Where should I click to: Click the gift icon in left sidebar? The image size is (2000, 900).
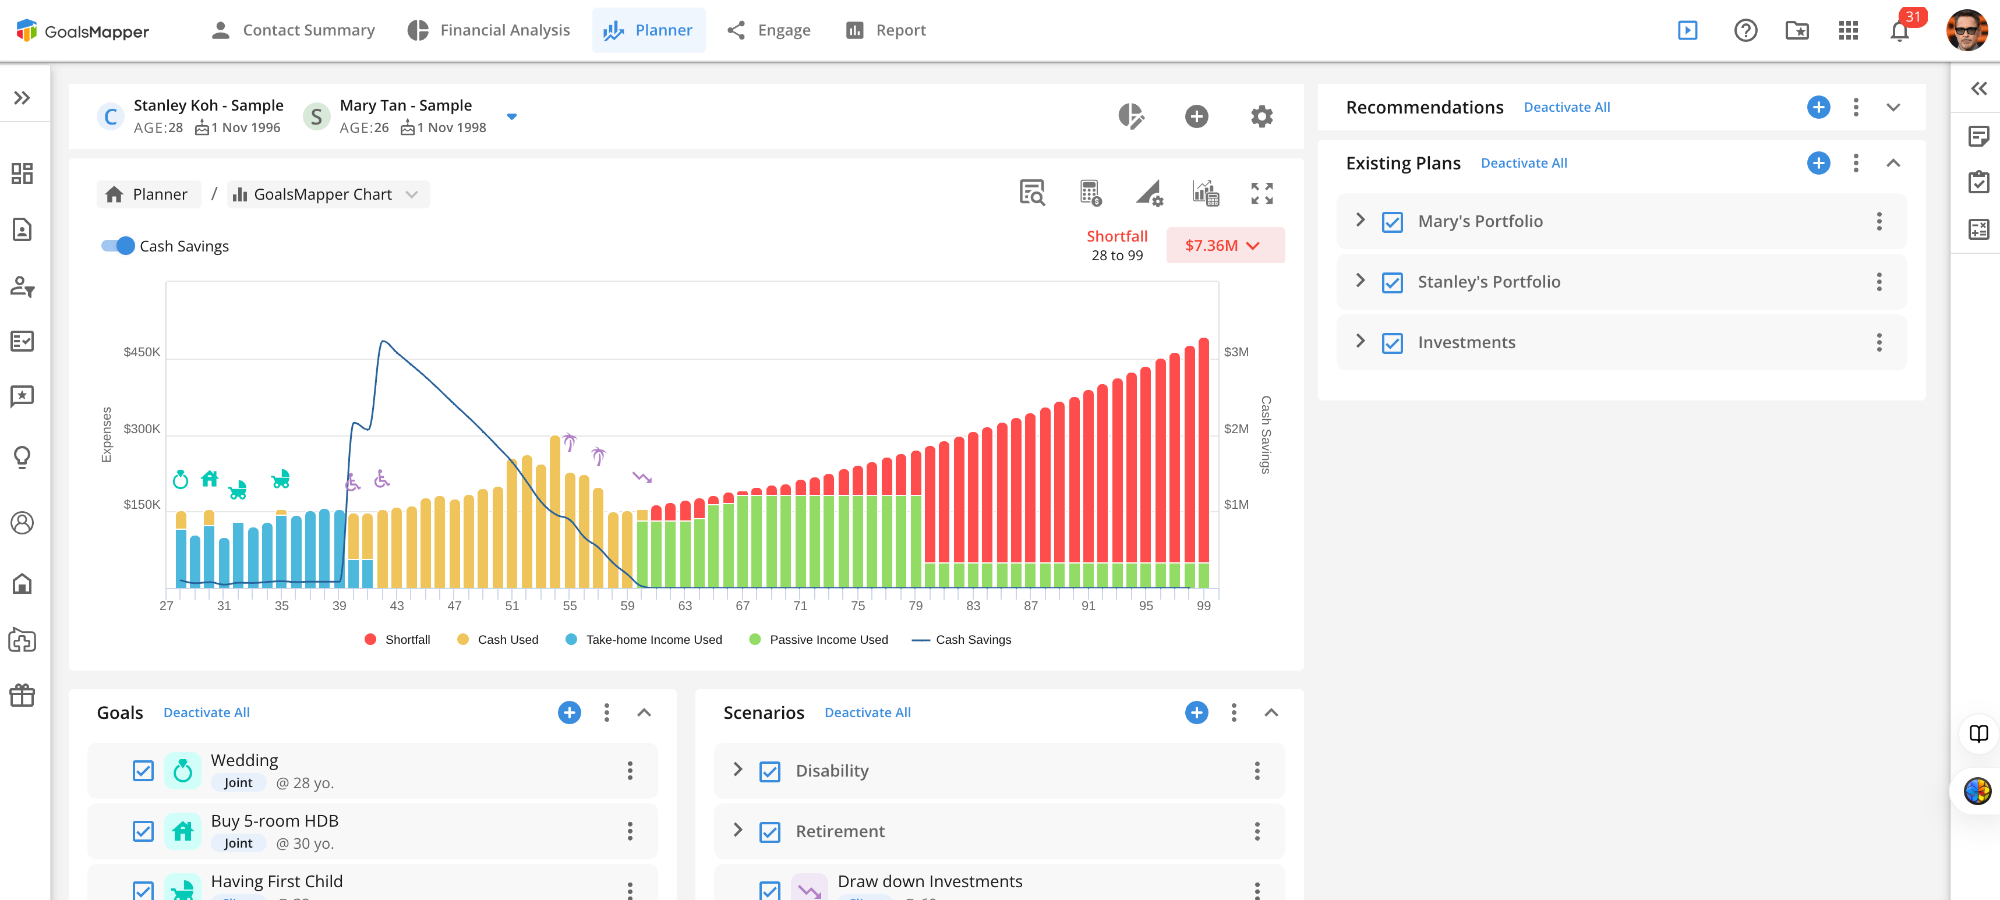tap(22, 695)
